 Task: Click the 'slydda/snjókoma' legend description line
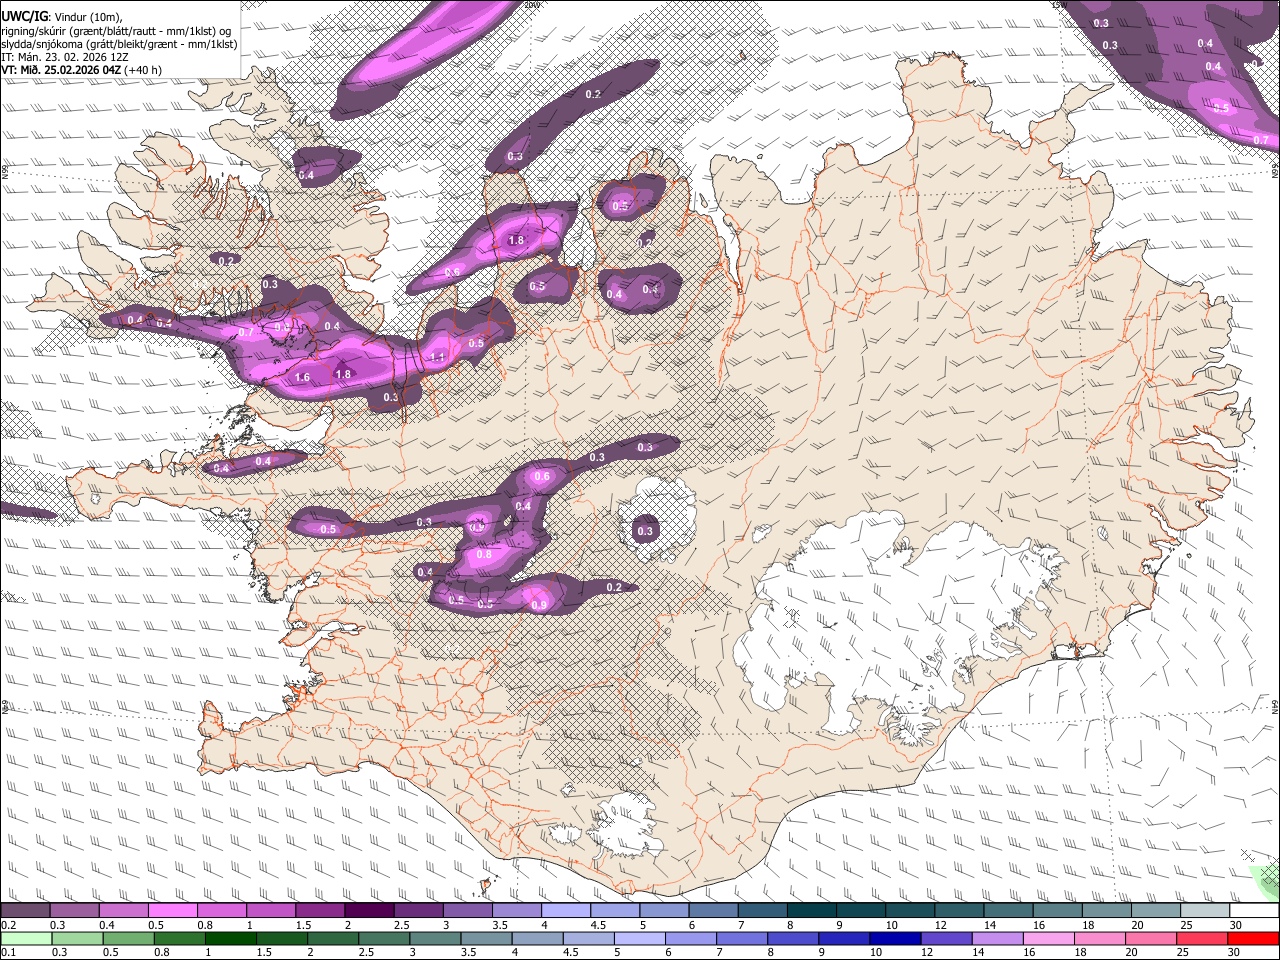pos(119,44)
